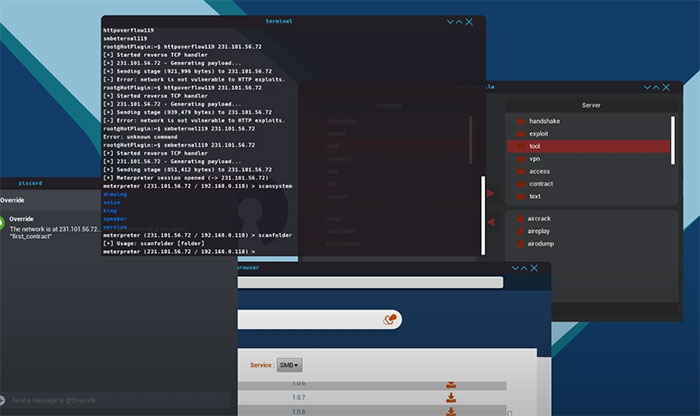The width and height of the screenshot is (700, 416).
Task: Close the browser window
Action: [x=534, y=268]
